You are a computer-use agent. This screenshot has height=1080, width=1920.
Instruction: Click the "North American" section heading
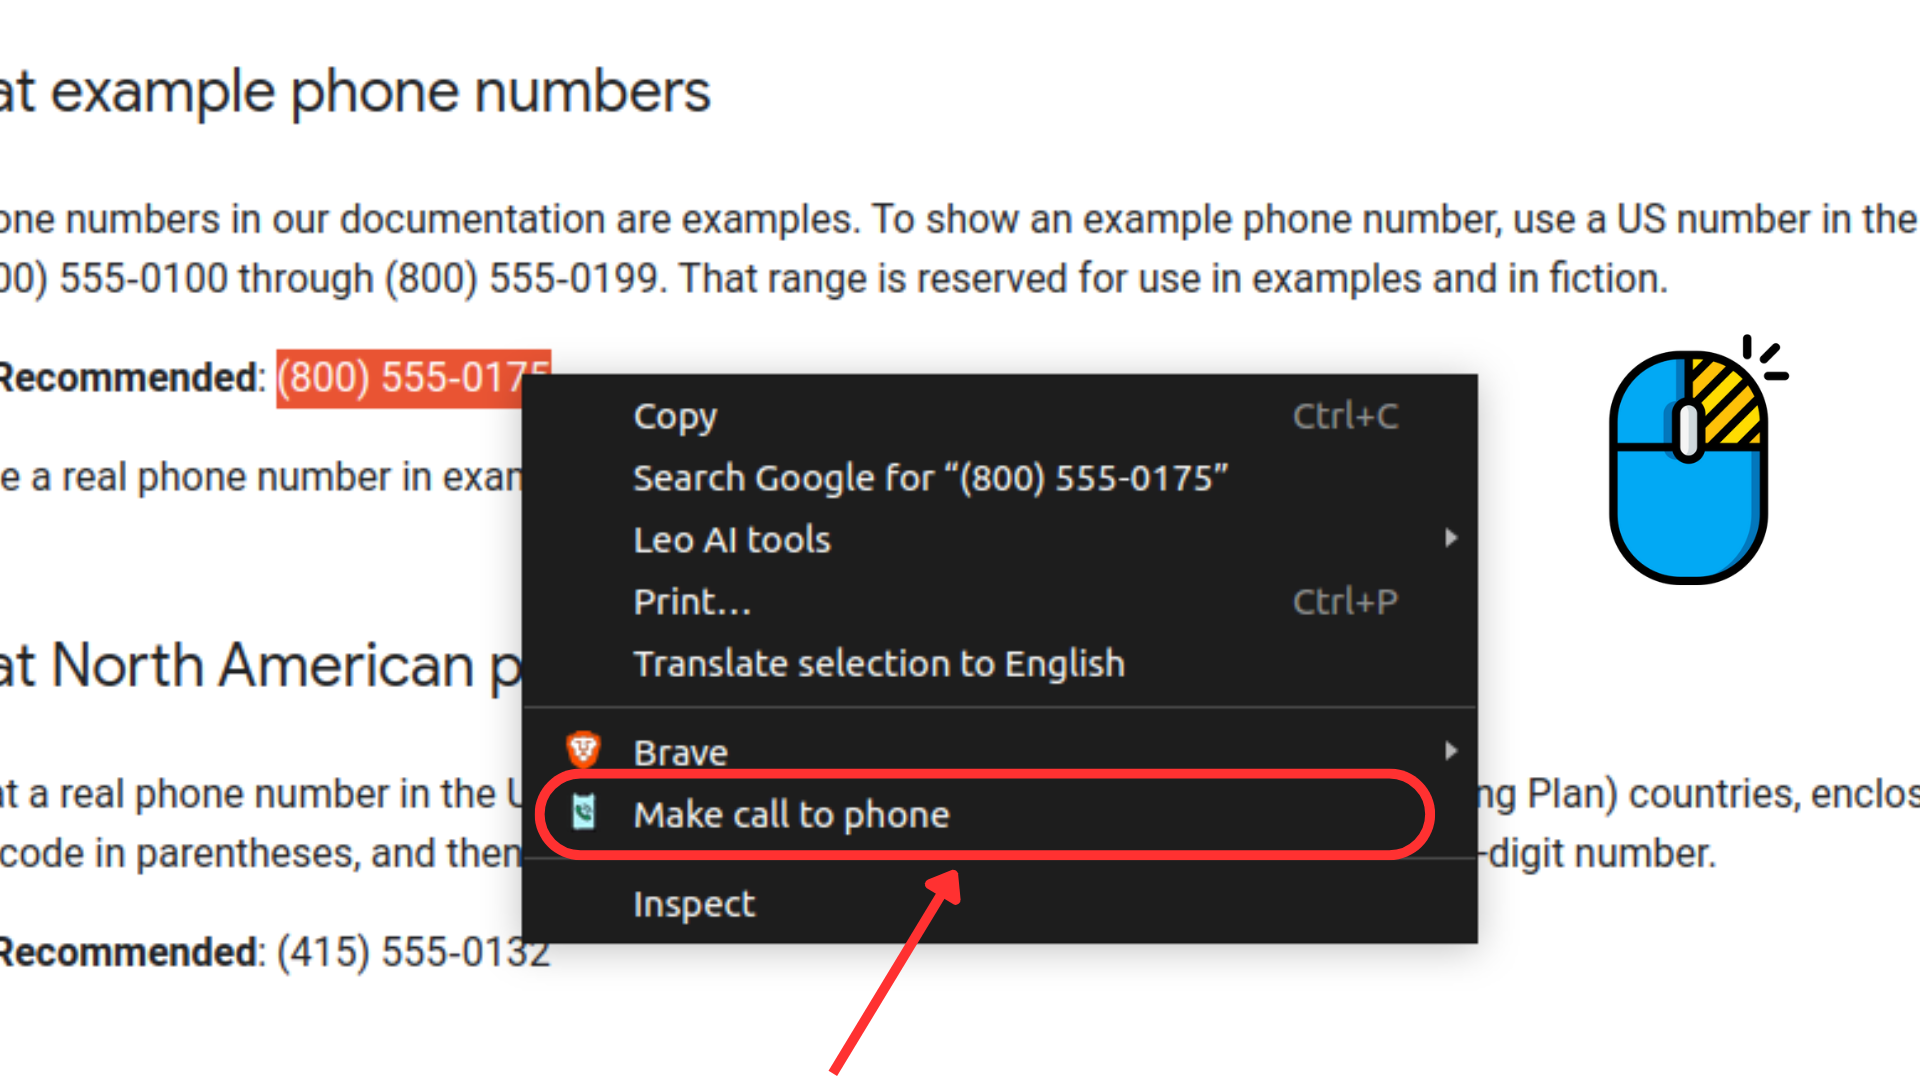[260, 666]
